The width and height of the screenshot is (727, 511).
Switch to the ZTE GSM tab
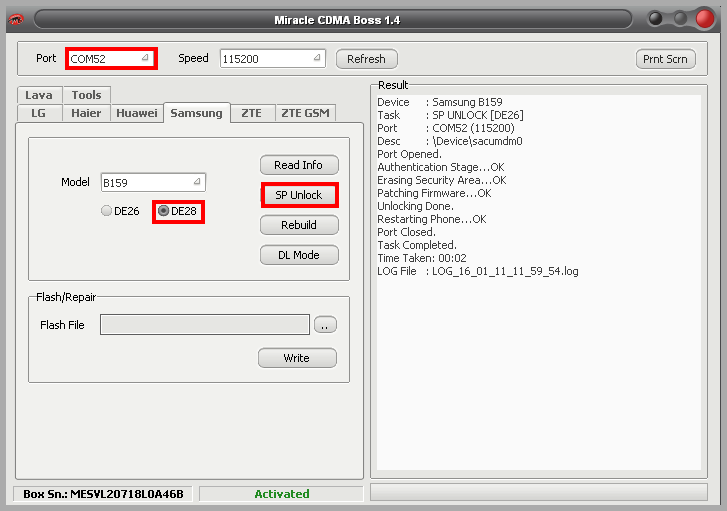coord(306,113)
